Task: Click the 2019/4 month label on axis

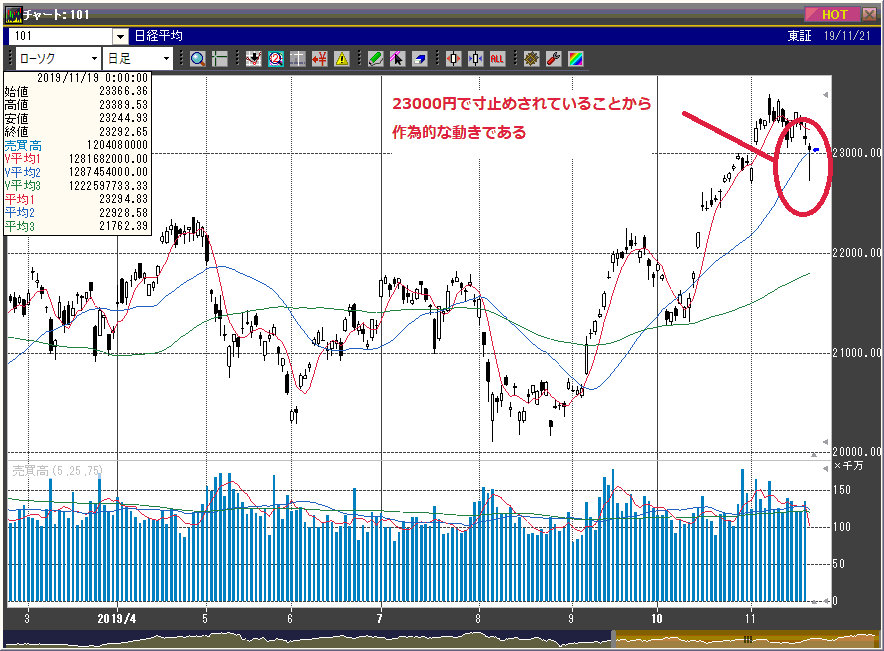Action: 117,619
